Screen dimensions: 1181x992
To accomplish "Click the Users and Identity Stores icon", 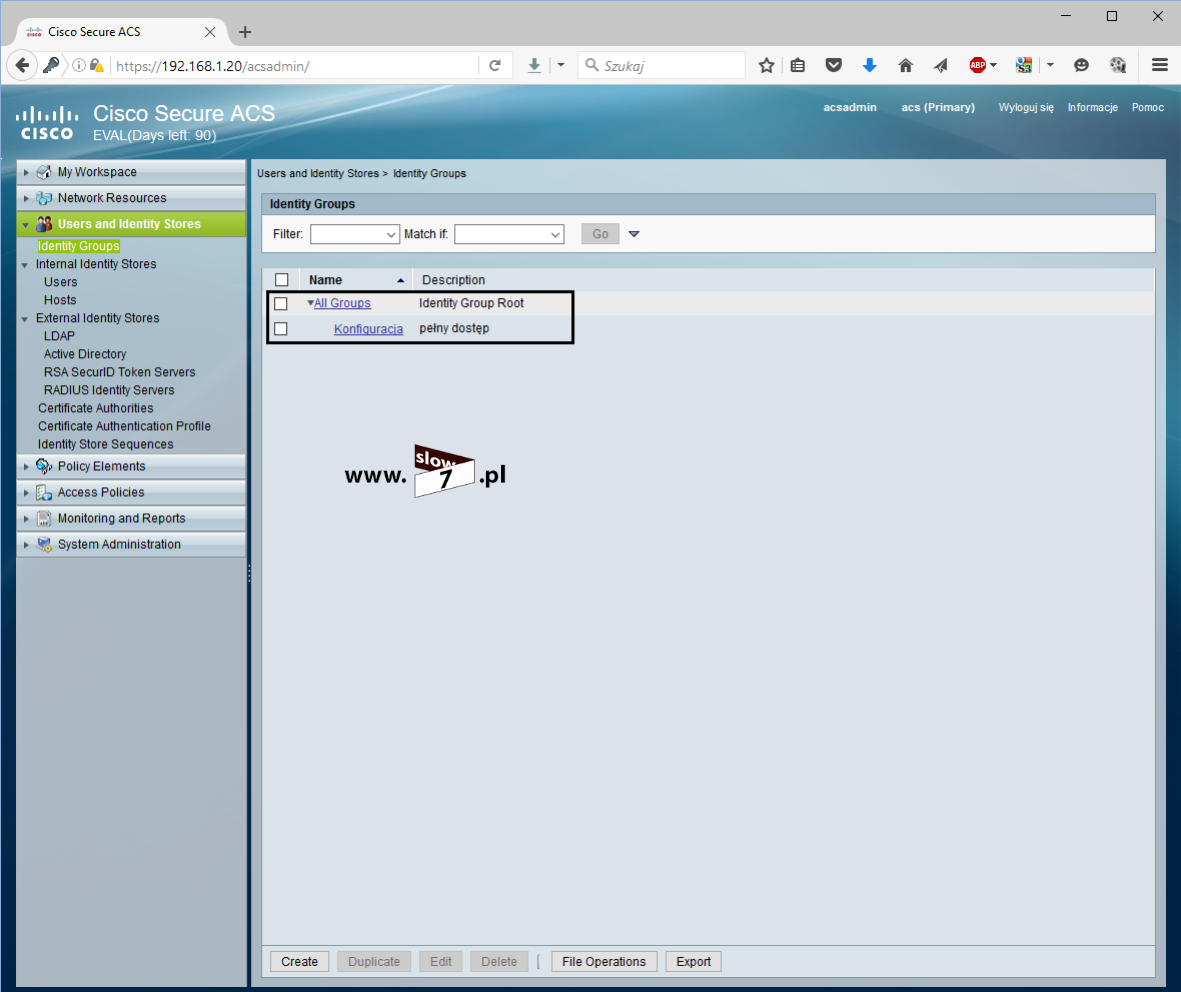I will click(x=44, y=224).
